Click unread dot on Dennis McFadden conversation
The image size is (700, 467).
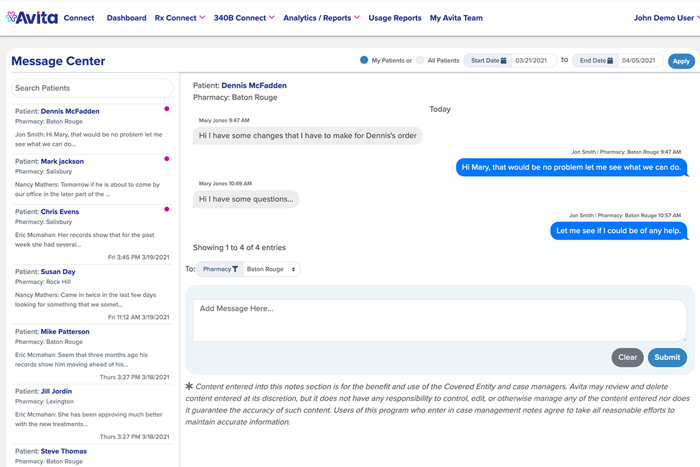click(x=167, y=108)
